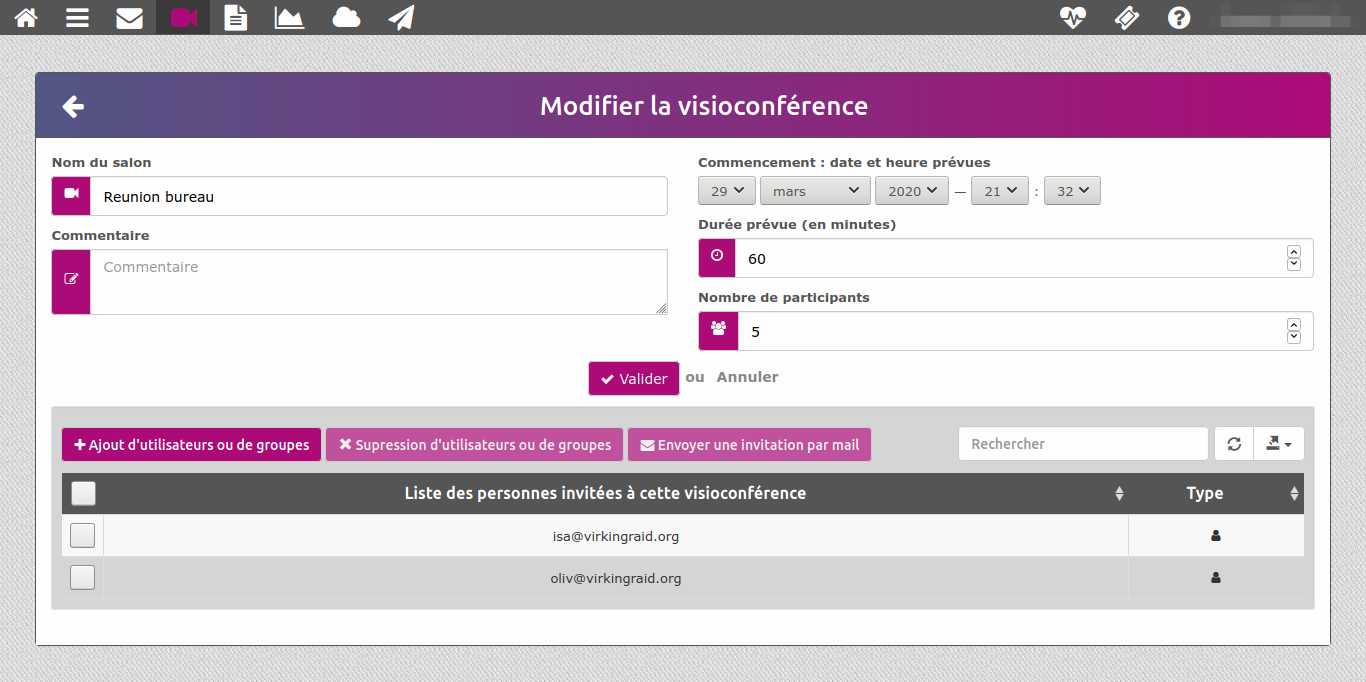Open the hamburger menu icon
Image resolution: width=1366 pixels, height=682 pixels.
pos(78,18)
